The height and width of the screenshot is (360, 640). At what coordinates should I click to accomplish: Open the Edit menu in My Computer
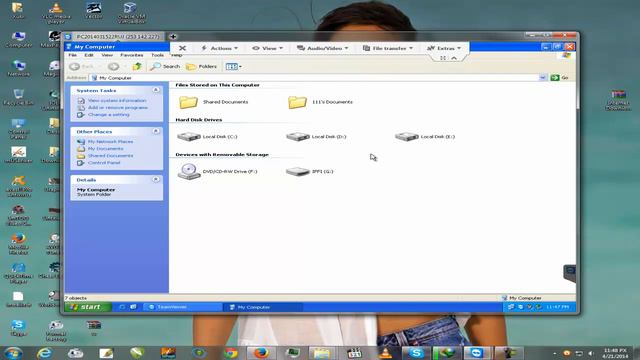pyautogui.click(x=89, y=55)
